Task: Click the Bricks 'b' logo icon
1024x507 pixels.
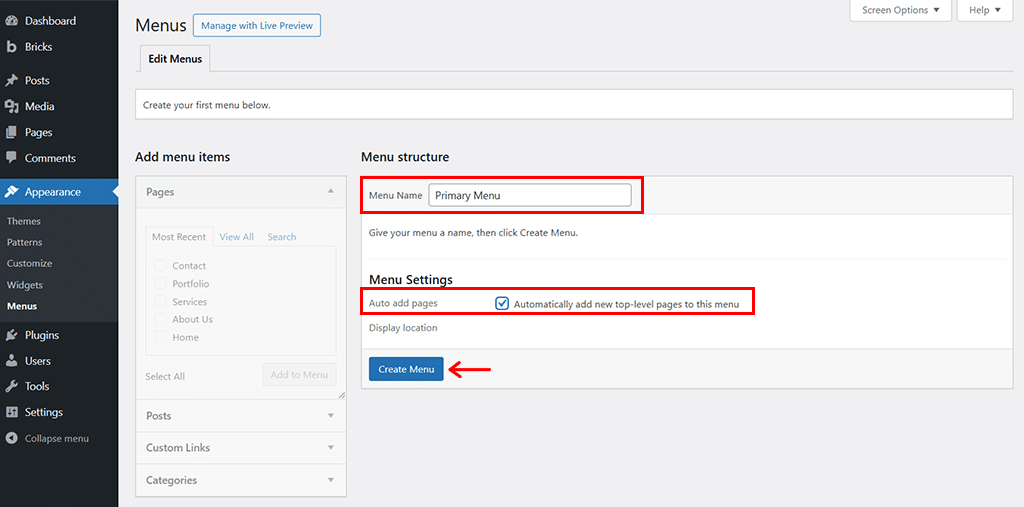Action: click(11, 47)
